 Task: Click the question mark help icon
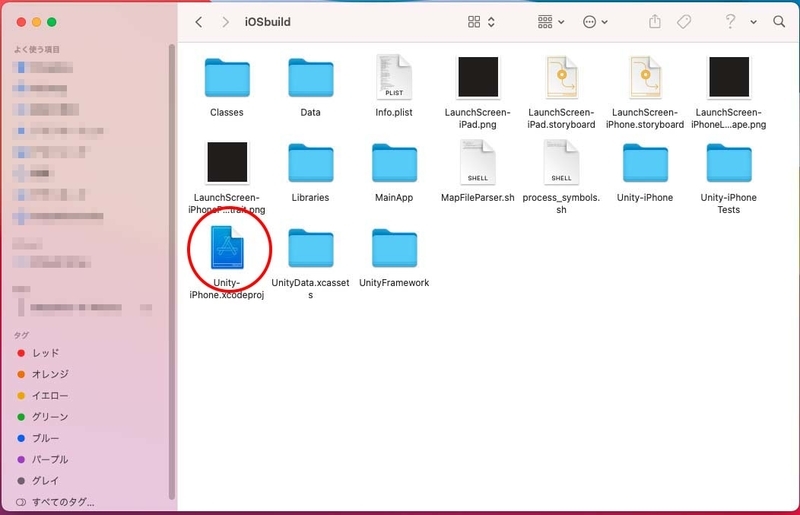click(731, 21)
